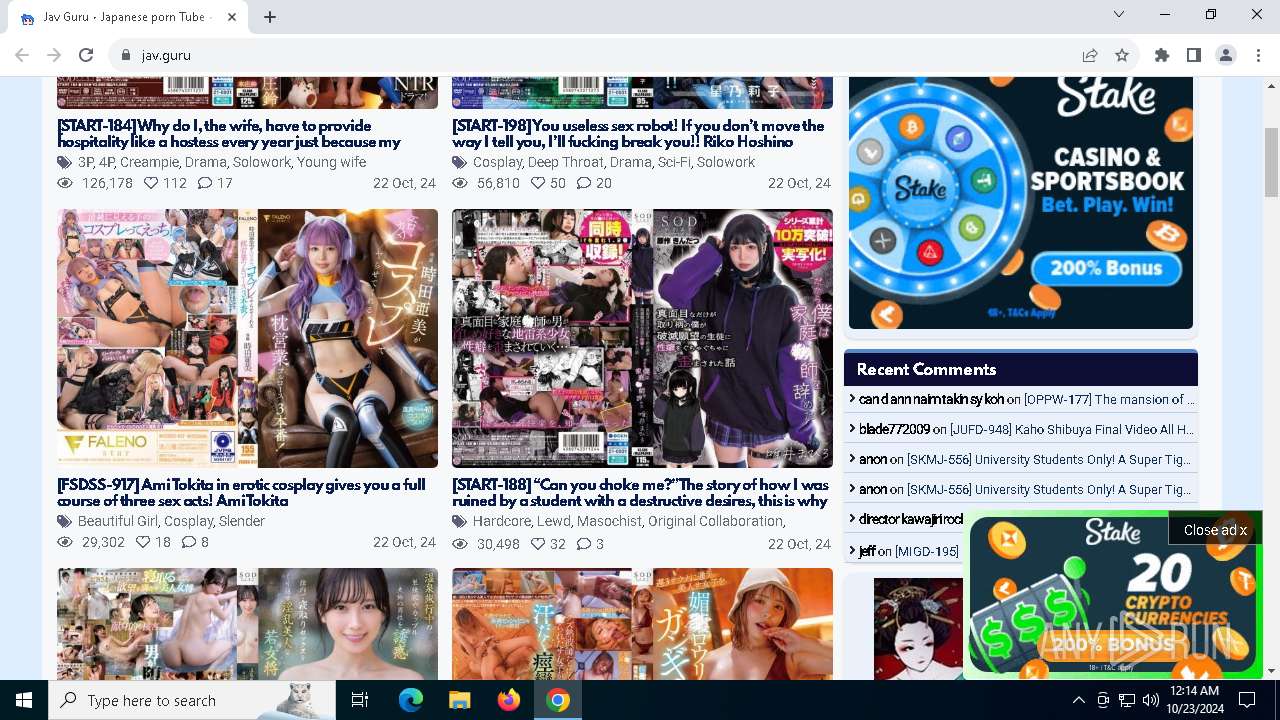Select the Original Collaboration tag
Image resolution: width=1280 pixels, height=720 pixels.
click(715, 521)
